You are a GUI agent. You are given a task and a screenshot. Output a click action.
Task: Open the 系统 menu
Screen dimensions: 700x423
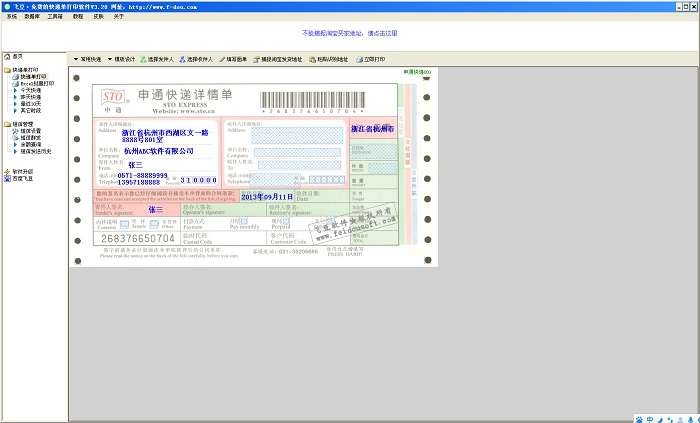tap(11, 17)
